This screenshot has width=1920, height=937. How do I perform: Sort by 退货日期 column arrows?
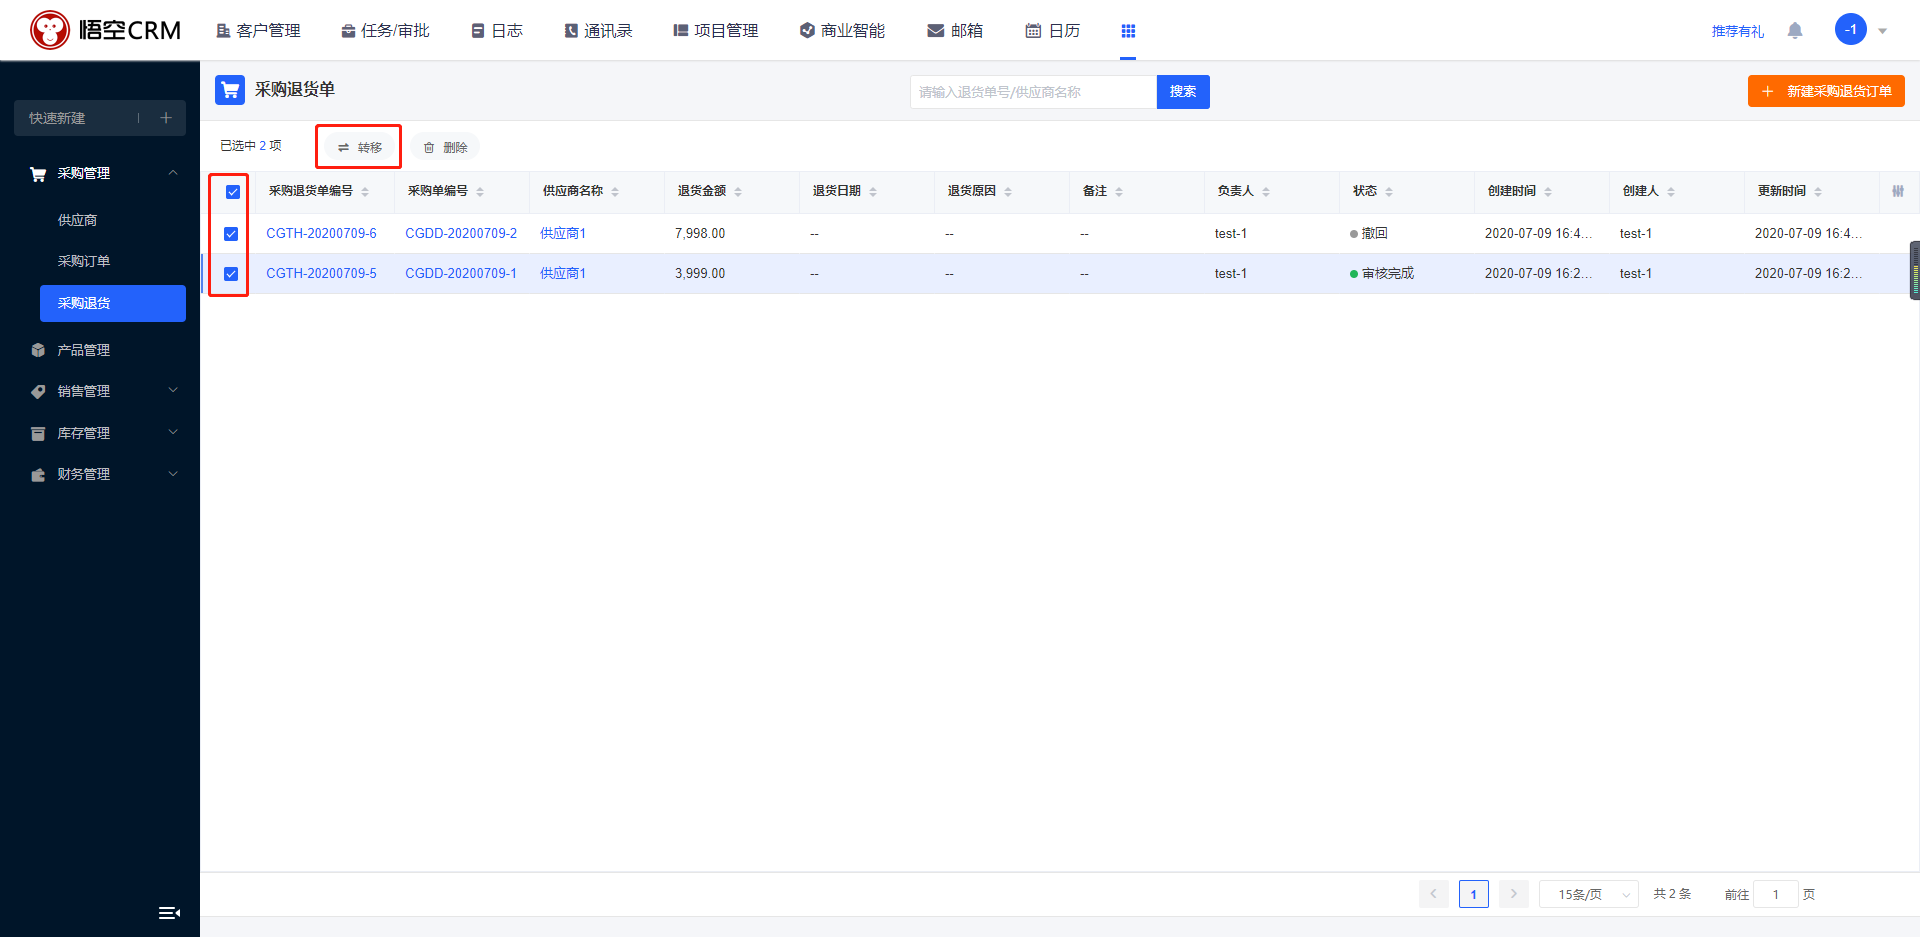[x=873, y=192]
